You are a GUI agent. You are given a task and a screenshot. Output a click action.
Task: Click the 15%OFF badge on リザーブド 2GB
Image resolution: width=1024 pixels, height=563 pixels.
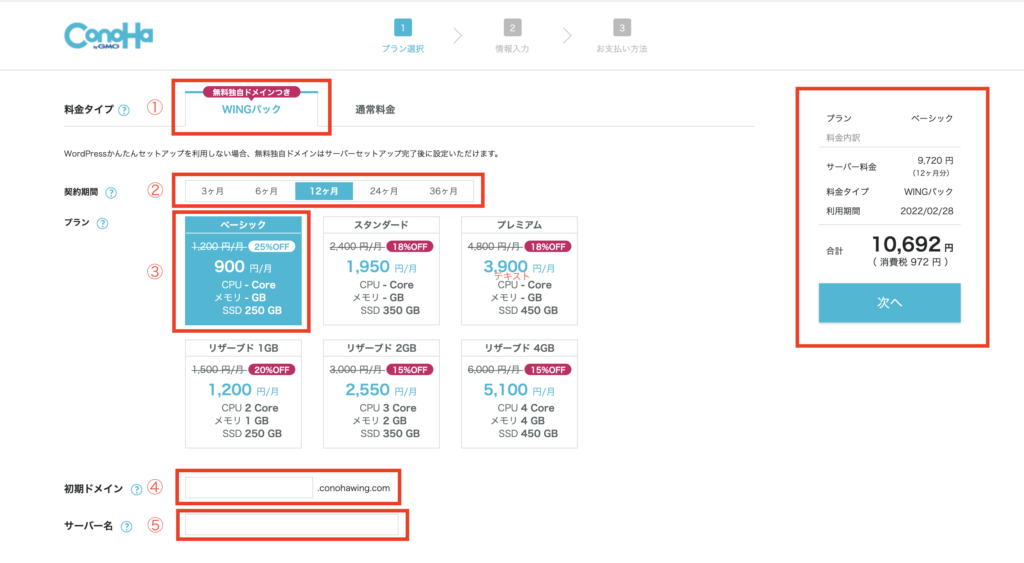click(410, 370)
